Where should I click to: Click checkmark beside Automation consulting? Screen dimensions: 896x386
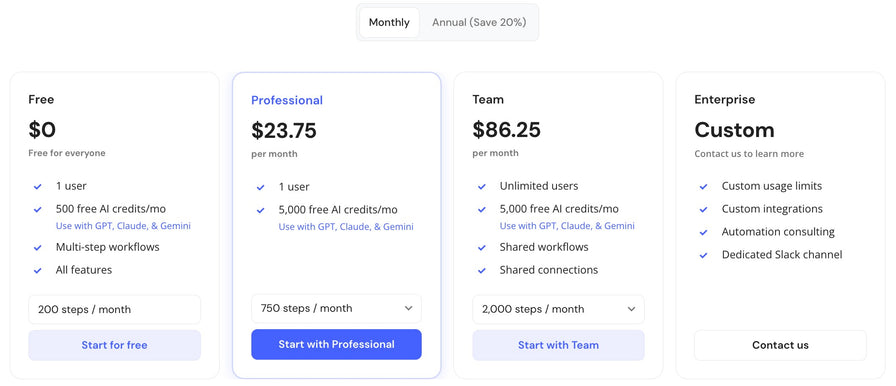[703, 232]
